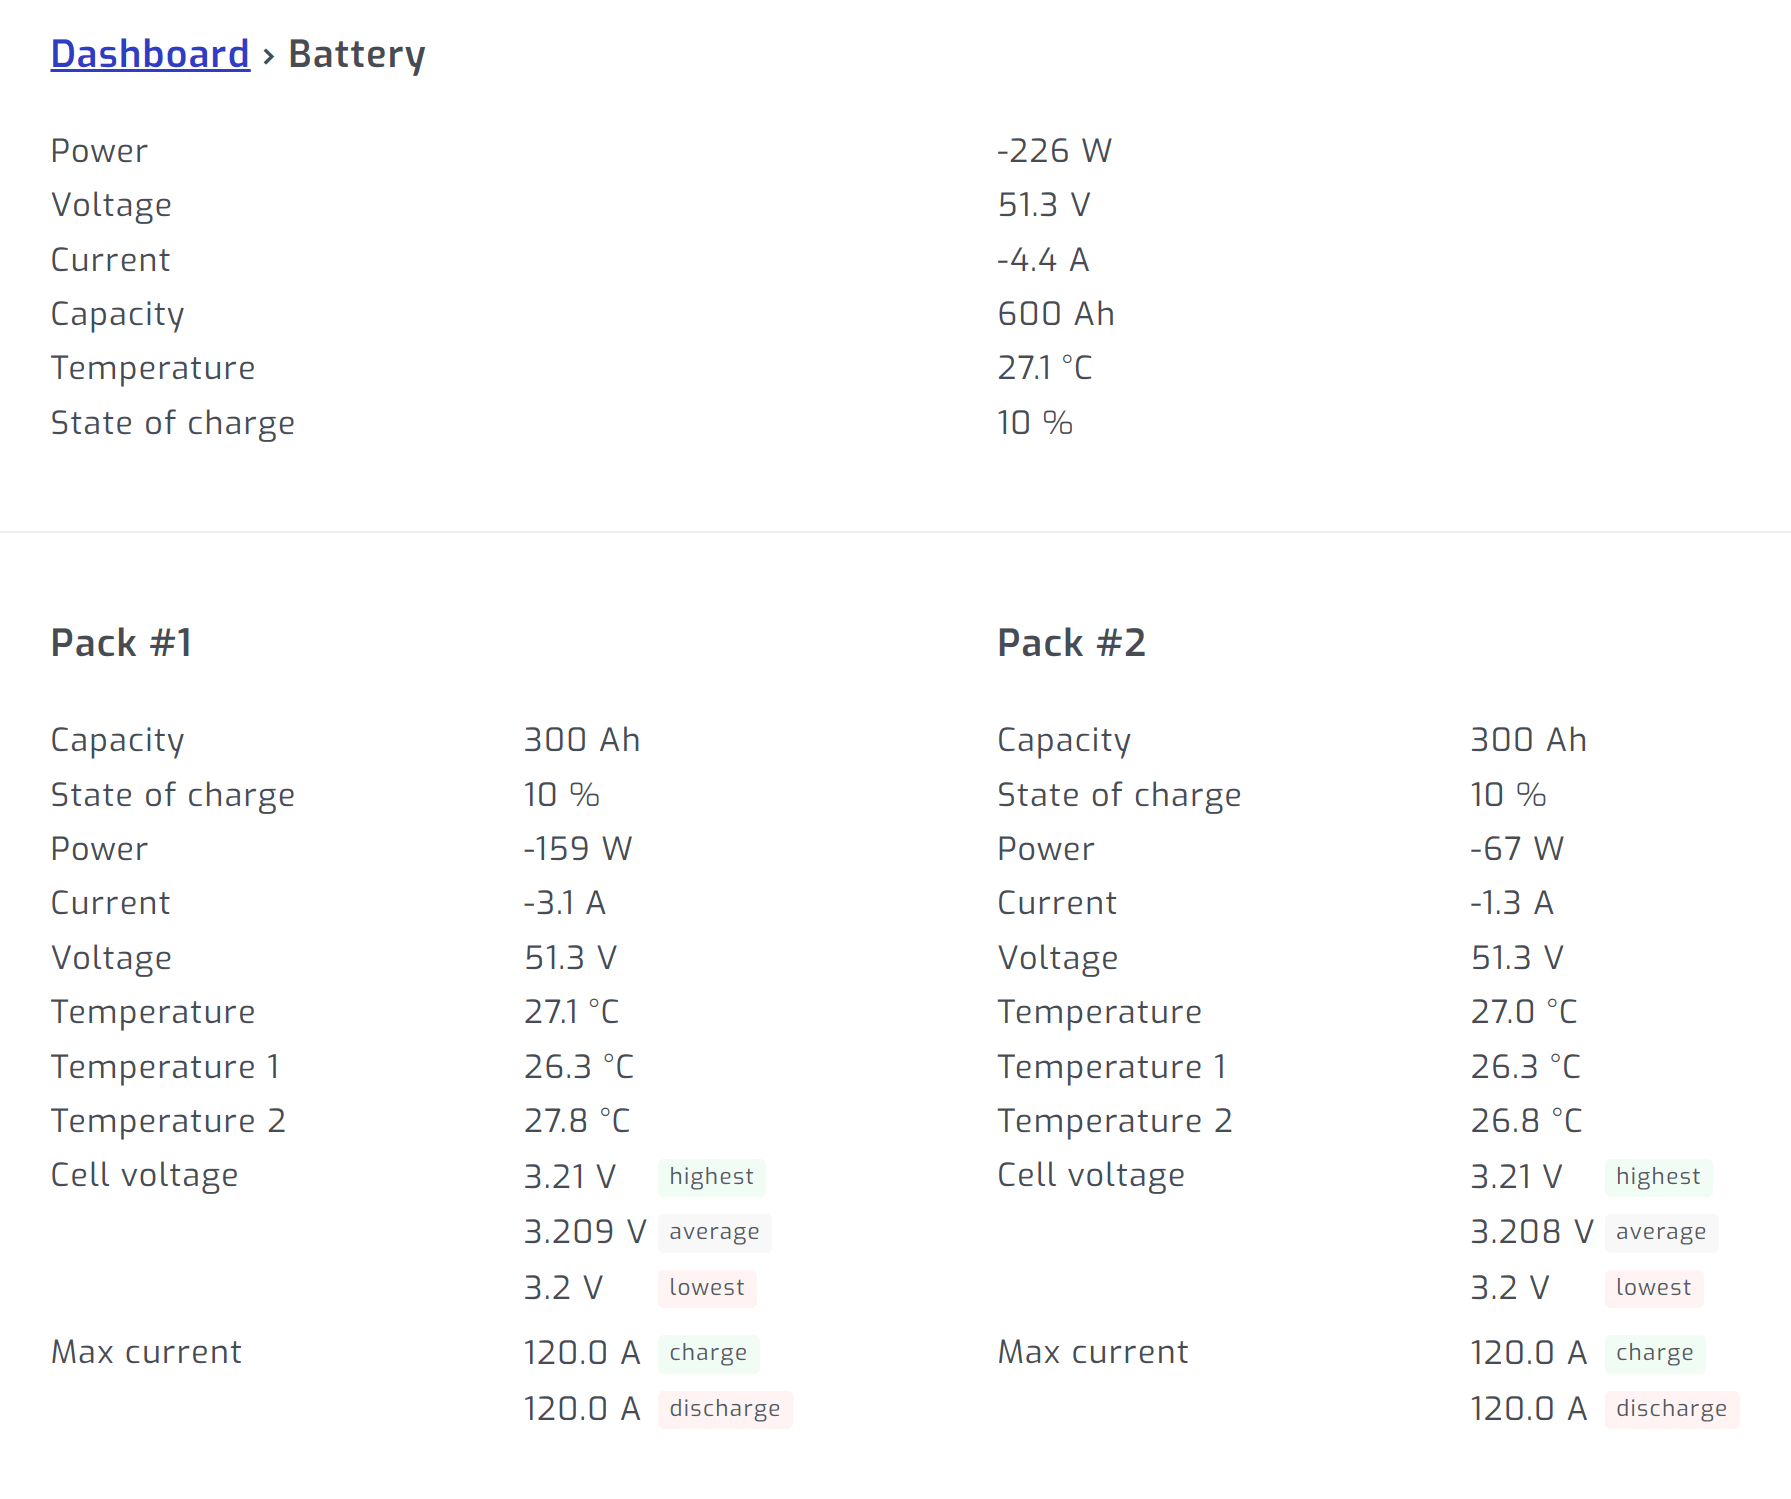
Task: Click Pack #1 Temperature 2 value 27.8 °C
Action: click(577, 1121)
